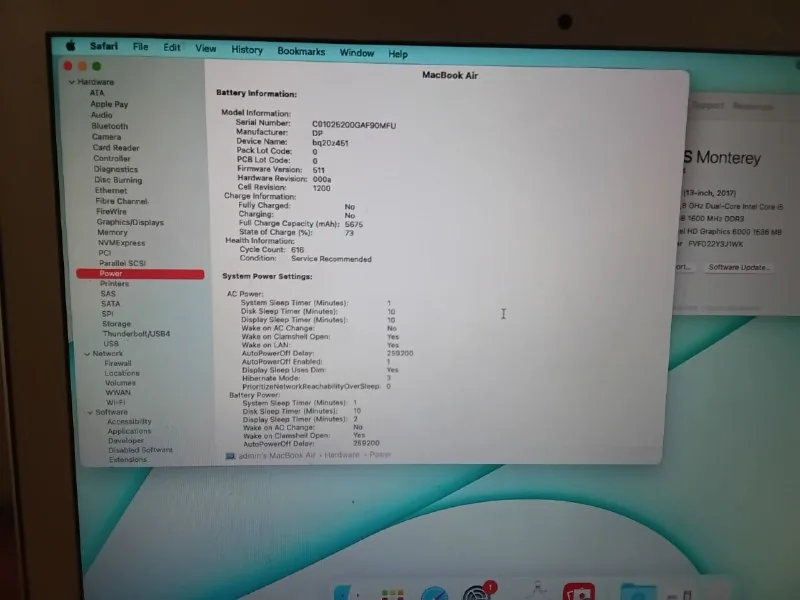Select Storage in the sidebar
The image size is (800, 600).
pyautogui.click(x=116, y=324)
